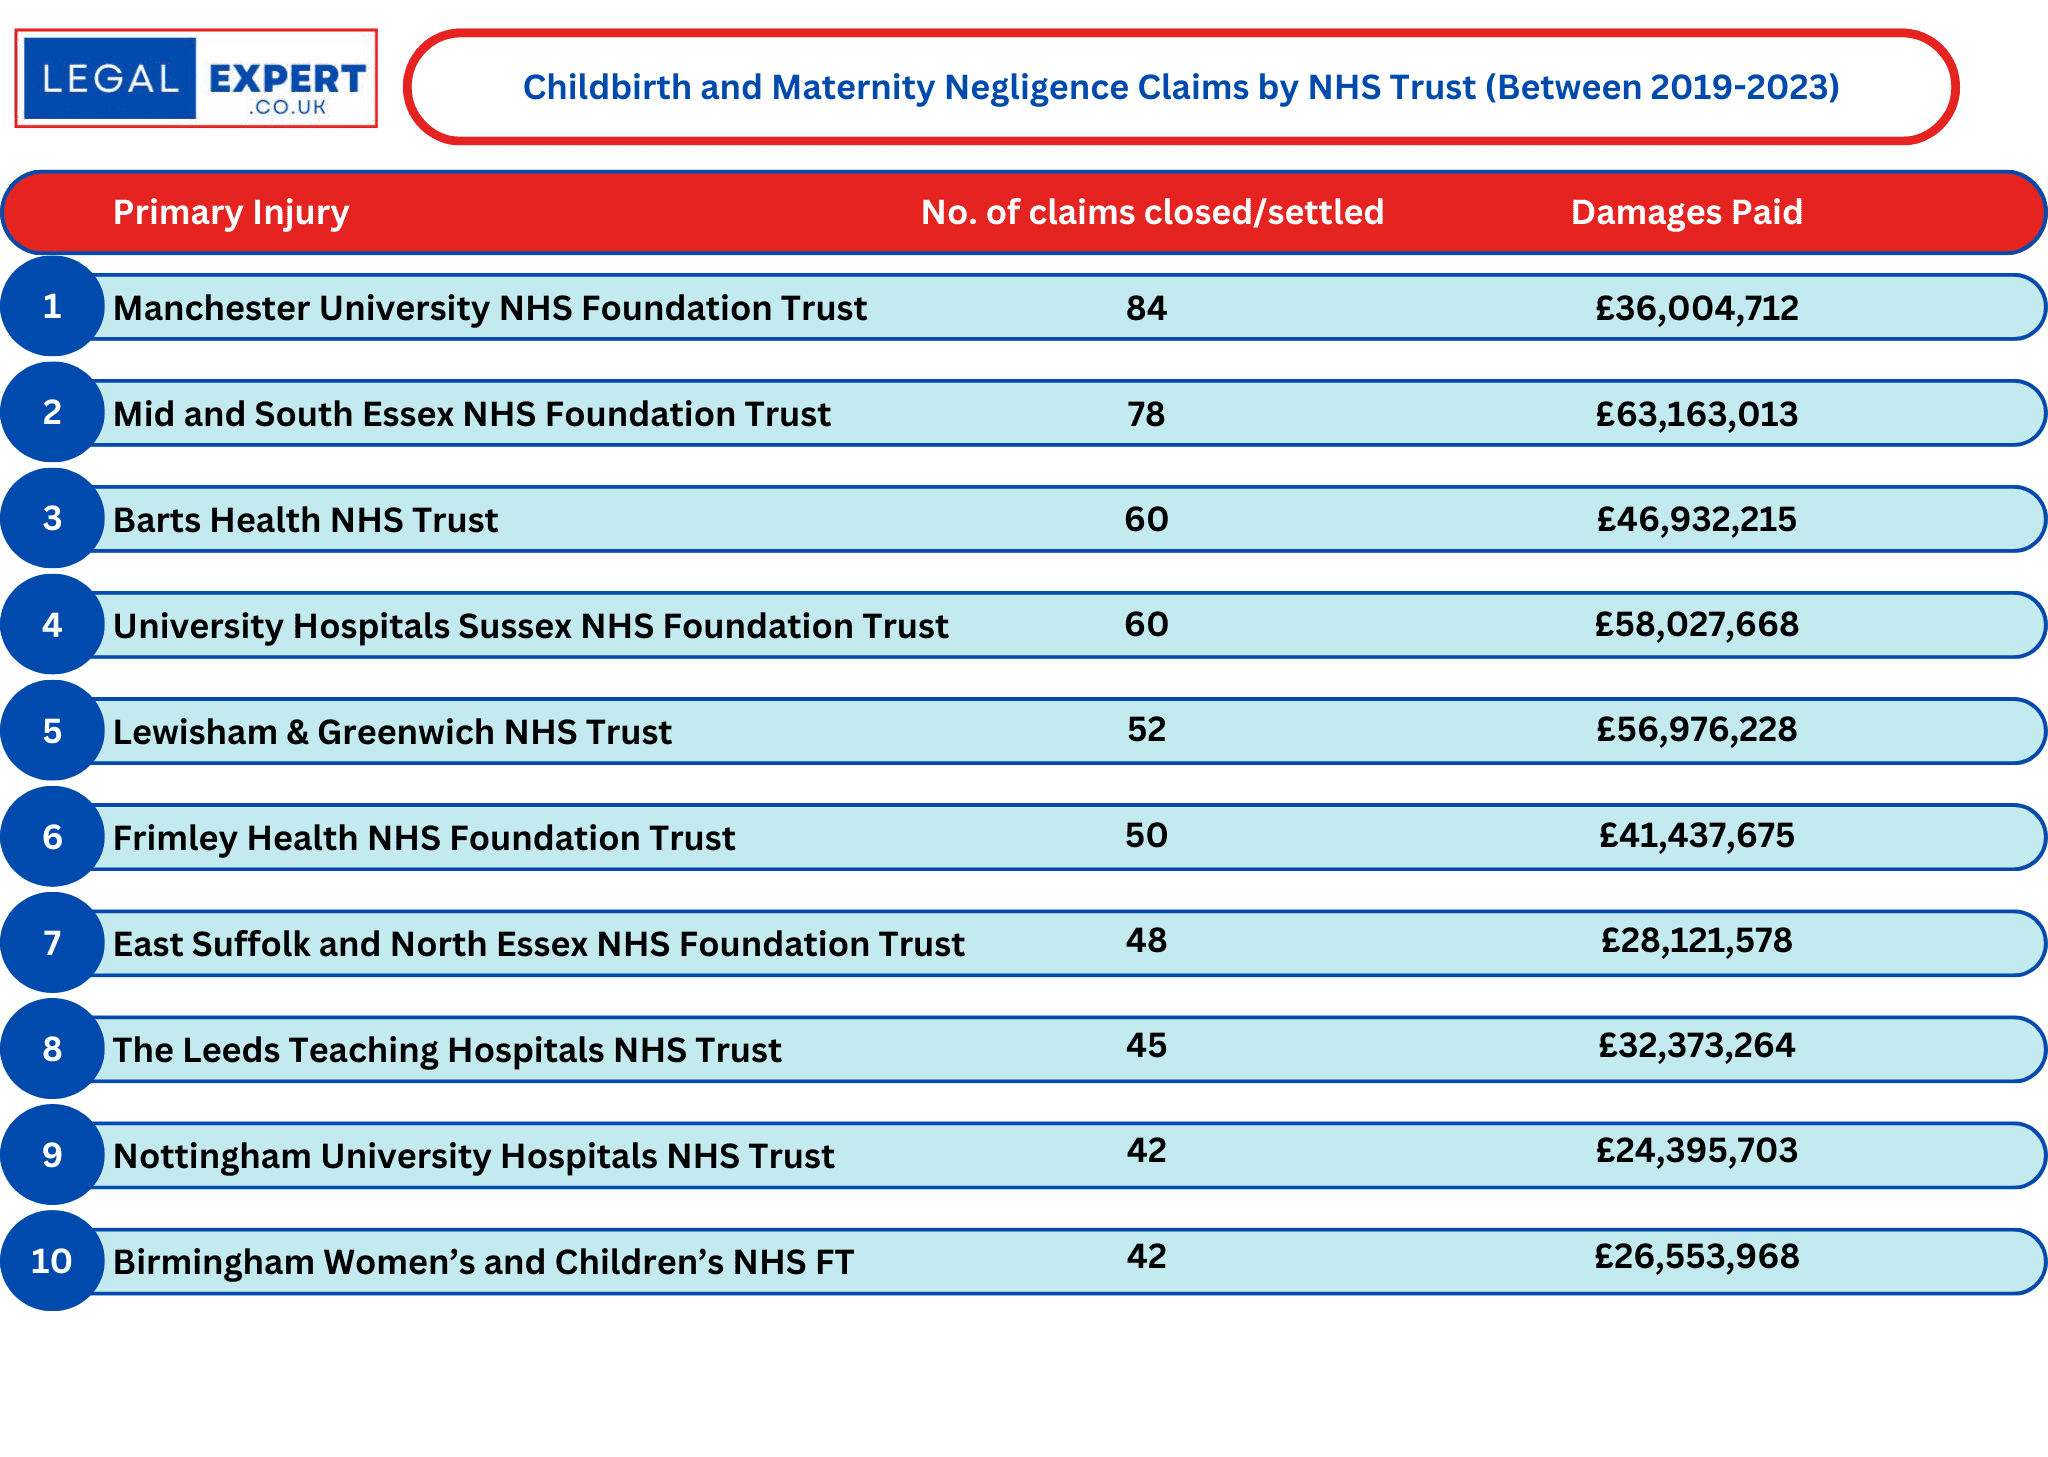The height and width of the screenshot is (1457, 2048).
Task: Select the number 10 rank badge
Action: (x=52, y=1261)
